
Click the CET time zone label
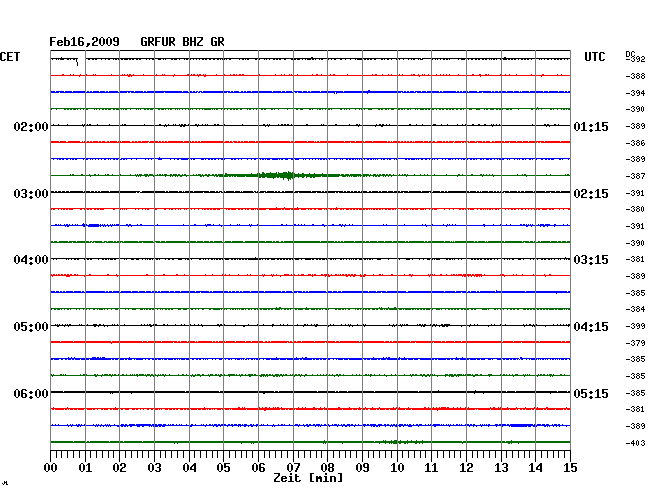(x=10, y=57)
